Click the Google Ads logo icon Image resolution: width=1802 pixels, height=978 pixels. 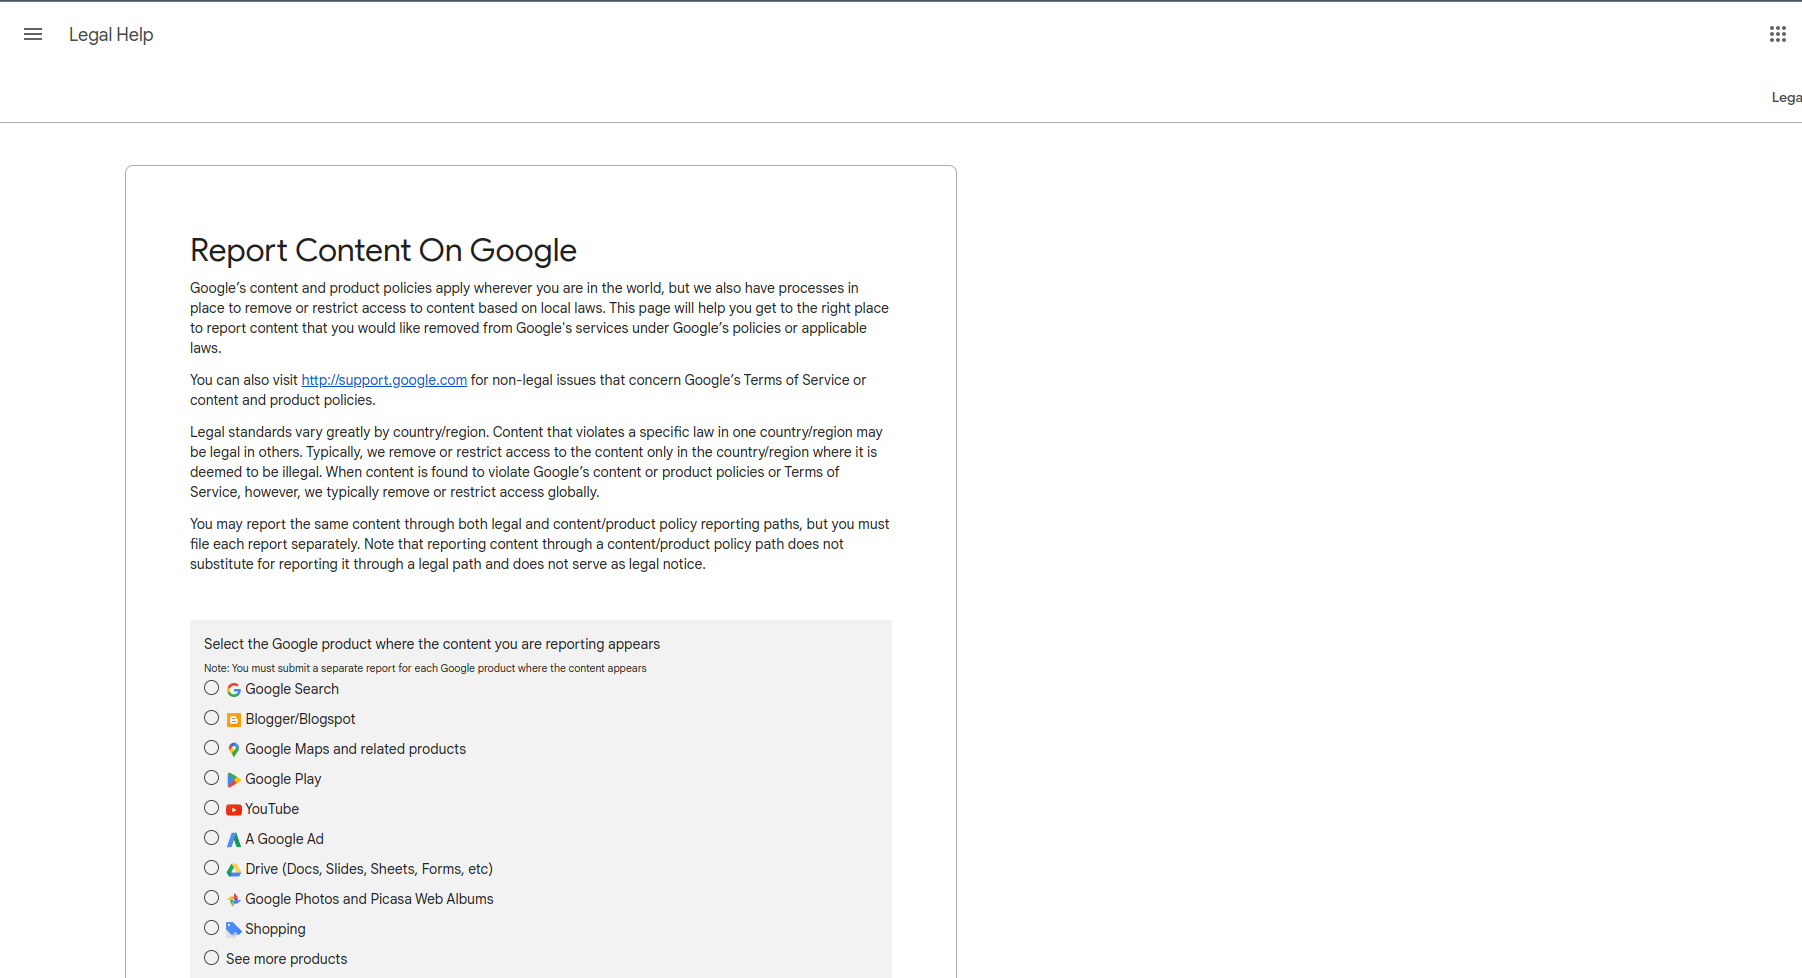[233, 840]
